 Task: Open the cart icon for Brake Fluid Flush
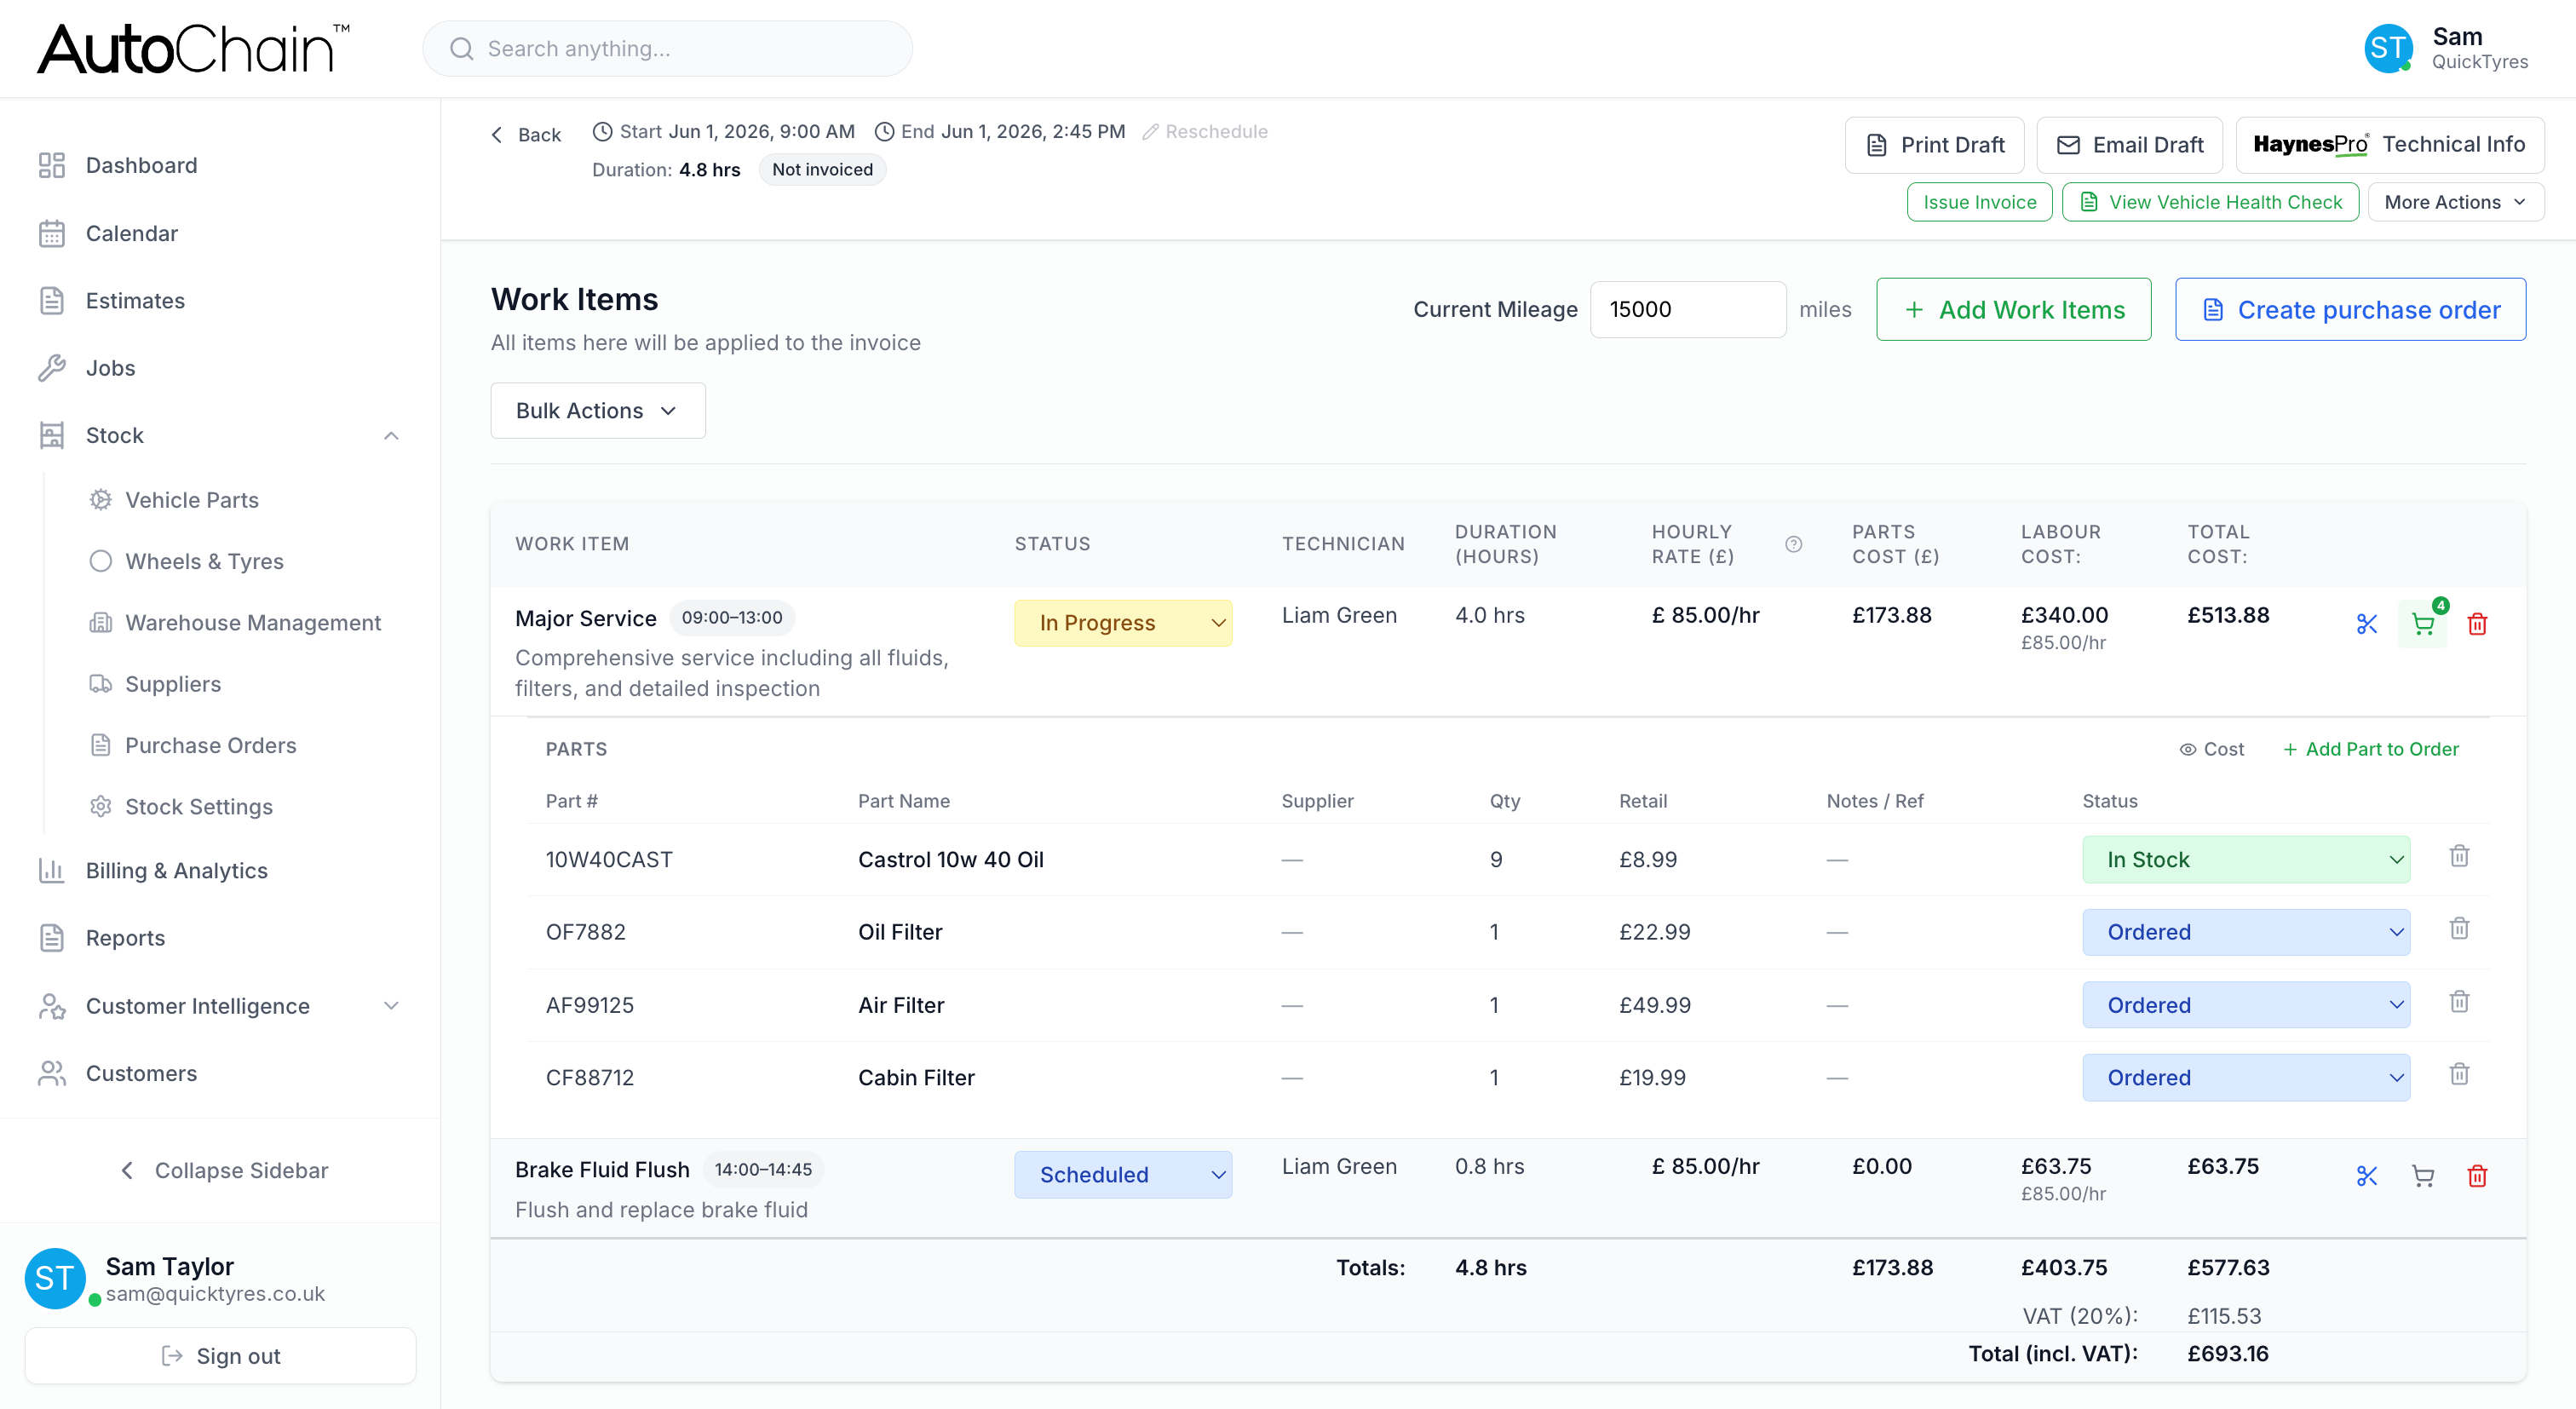click(2422, 1176)
